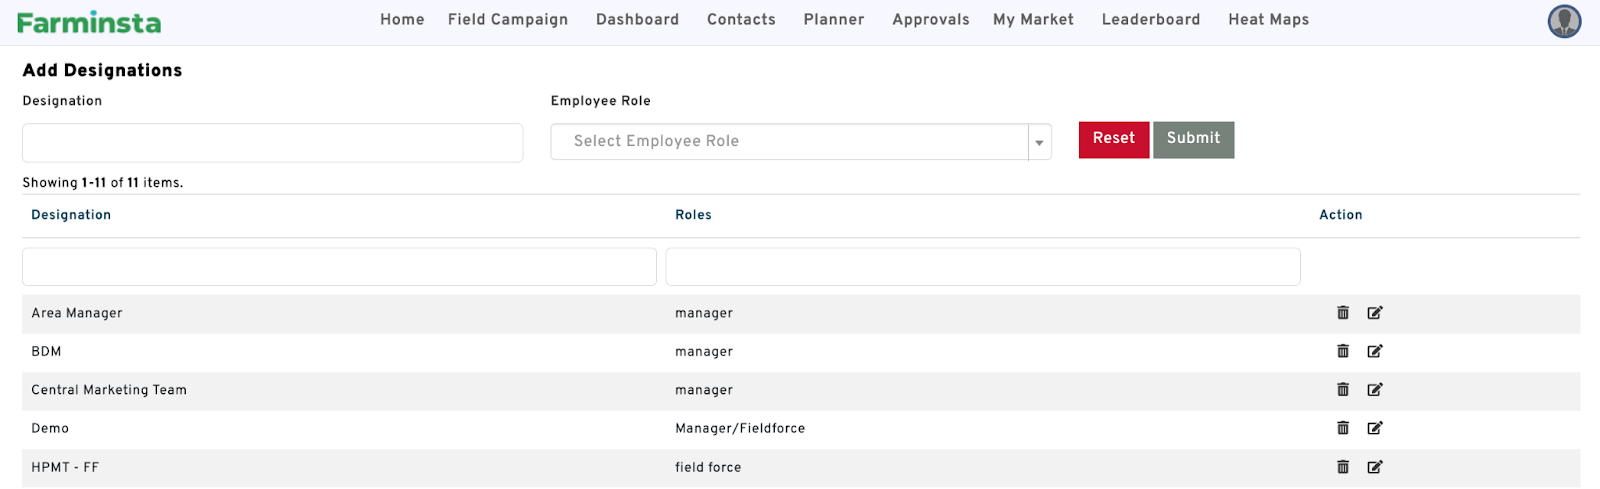Submit the new designation form
The height and width of the screenshot is (489, 1600).
tap(1193, 139)
